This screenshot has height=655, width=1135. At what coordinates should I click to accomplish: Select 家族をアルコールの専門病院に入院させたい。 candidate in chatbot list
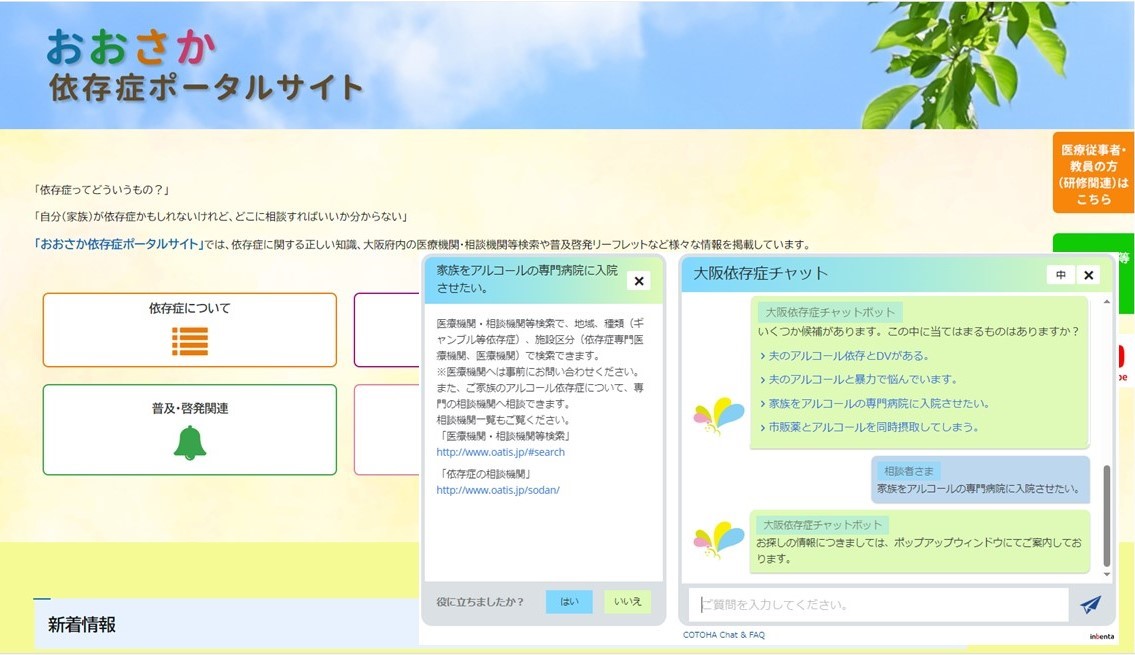(878, 403)
